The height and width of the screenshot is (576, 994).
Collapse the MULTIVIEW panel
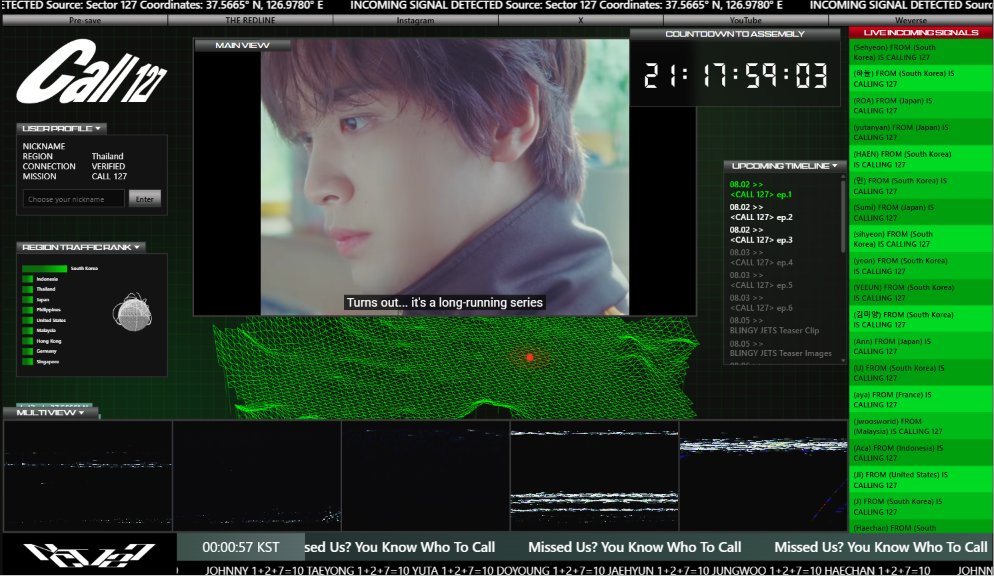(51, 413)
